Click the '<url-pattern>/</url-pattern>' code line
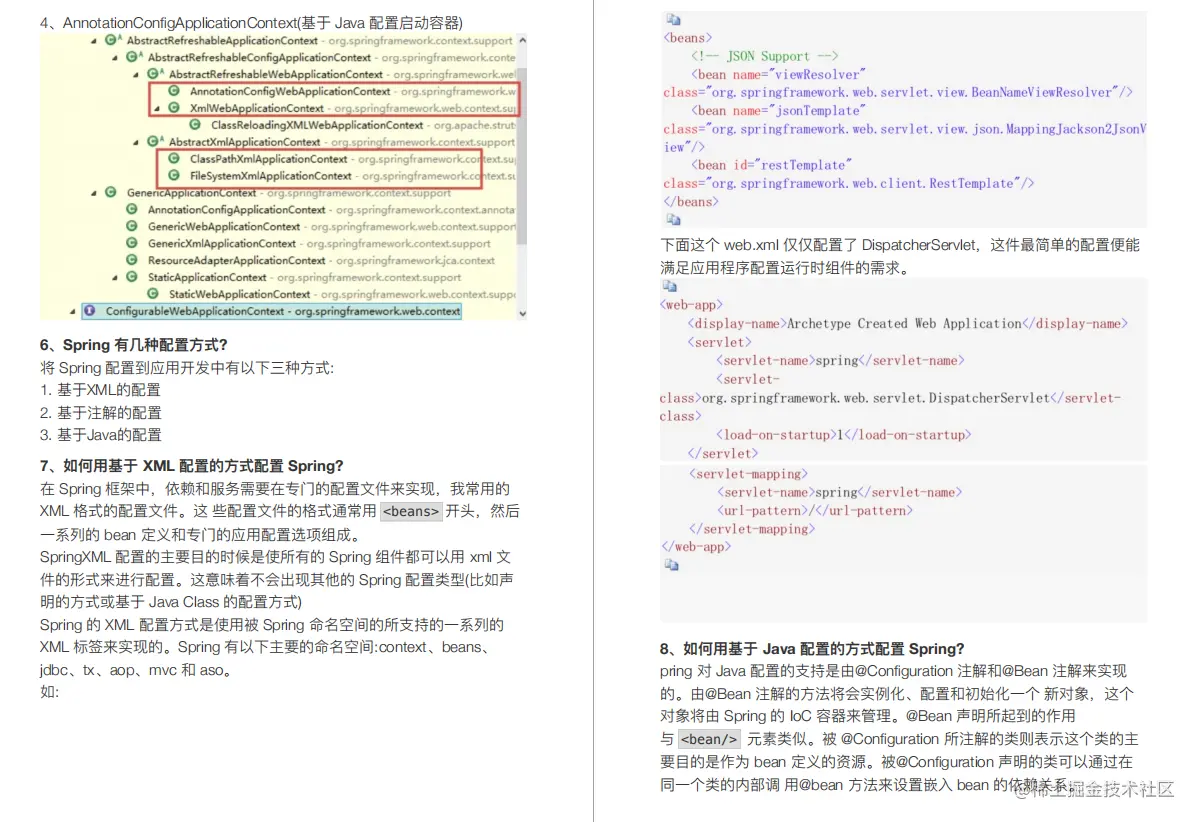1197x822 pixels. click(814, 511)
